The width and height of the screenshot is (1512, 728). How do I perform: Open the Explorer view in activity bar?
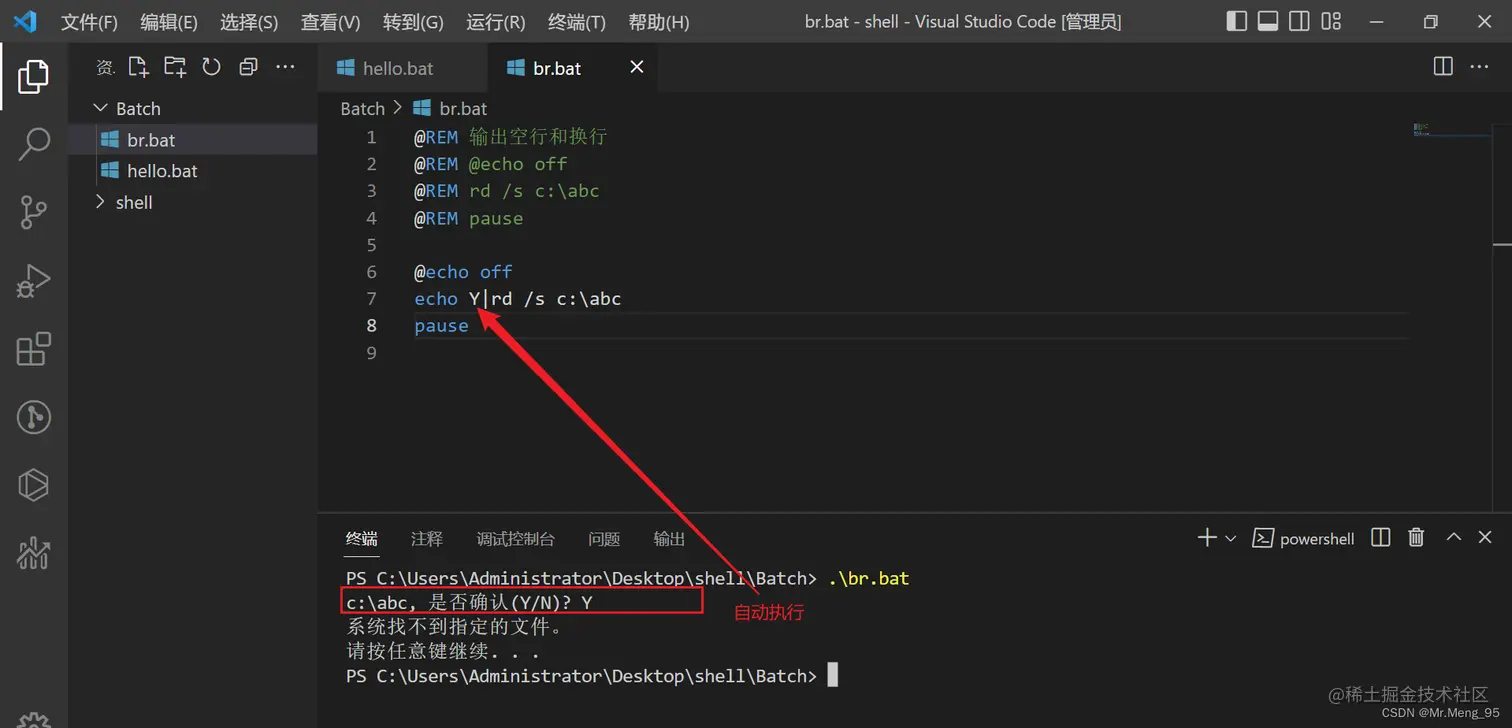tap(33, 77)
